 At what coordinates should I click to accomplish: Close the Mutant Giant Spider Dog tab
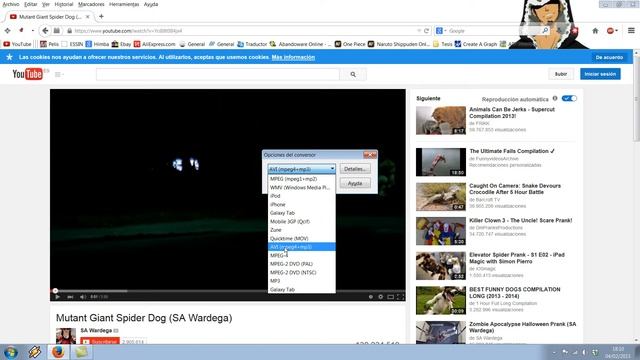pos(88,17)
